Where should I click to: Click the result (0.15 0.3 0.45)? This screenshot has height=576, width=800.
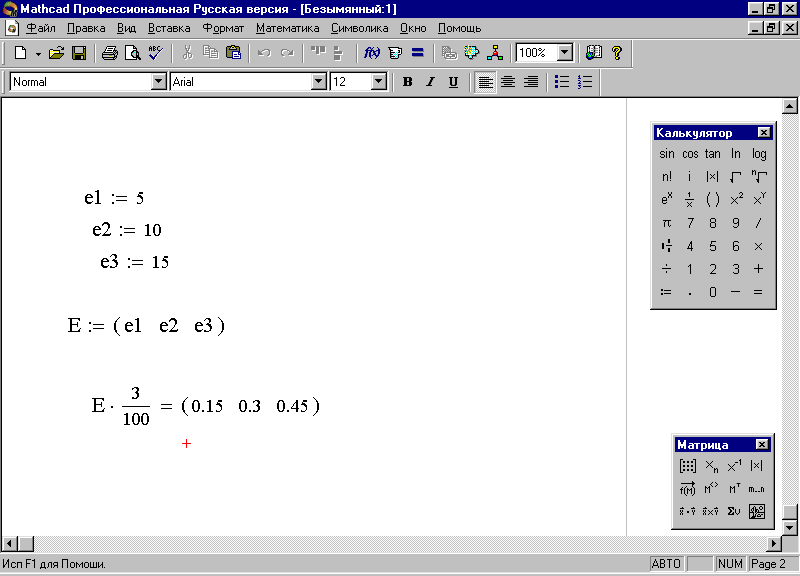click(250, 406)
